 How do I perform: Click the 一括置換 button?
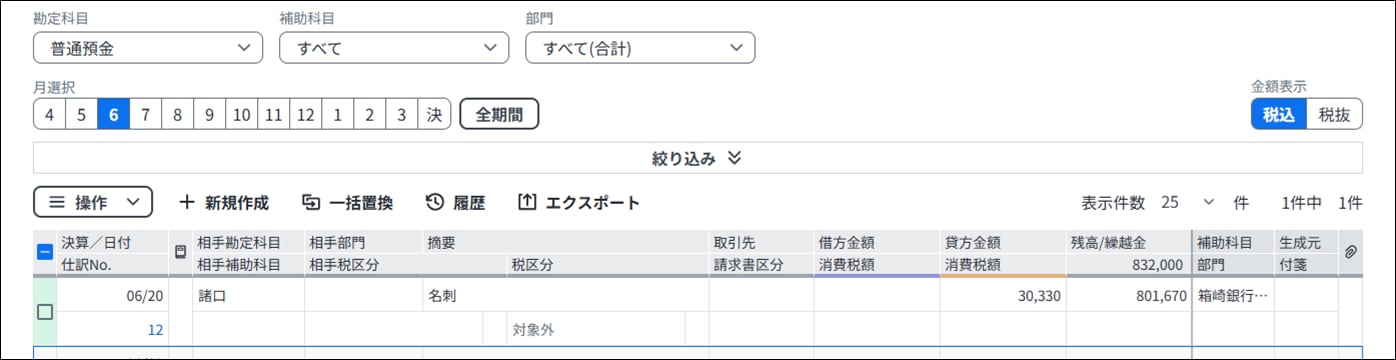tap(347, 203)
